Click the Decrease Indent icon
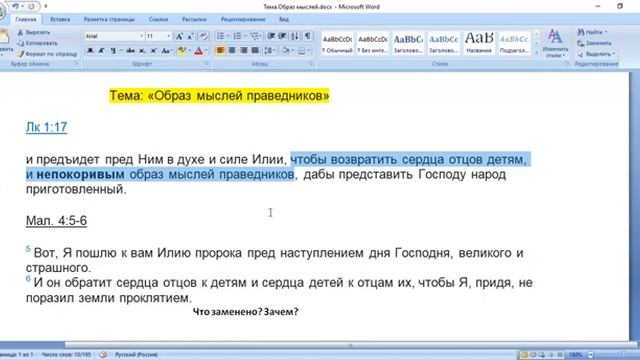The width and height of the screenshot is (640, 360). click(x=271, y=37)
